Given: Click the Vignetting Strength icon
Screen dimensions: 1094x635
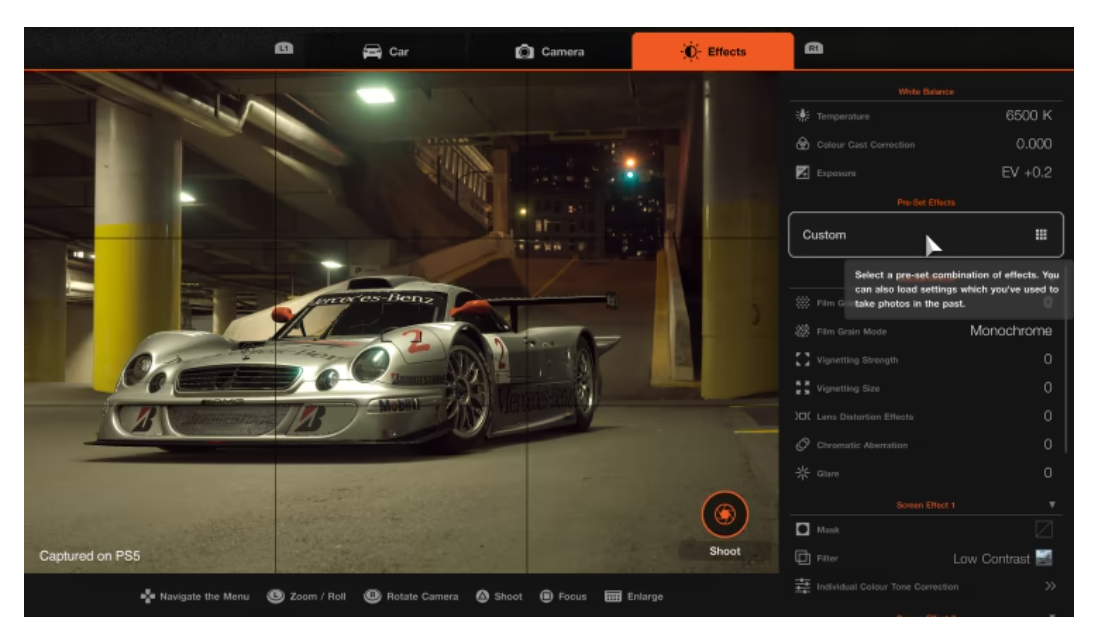Looking at the screenshot, I should [802, 359].
